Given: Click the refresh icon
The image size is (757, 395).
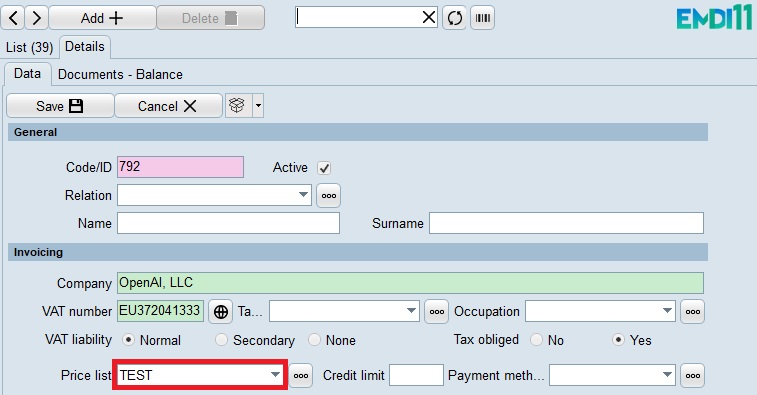Looking at the screenshot, I should [x=454, y=18].
